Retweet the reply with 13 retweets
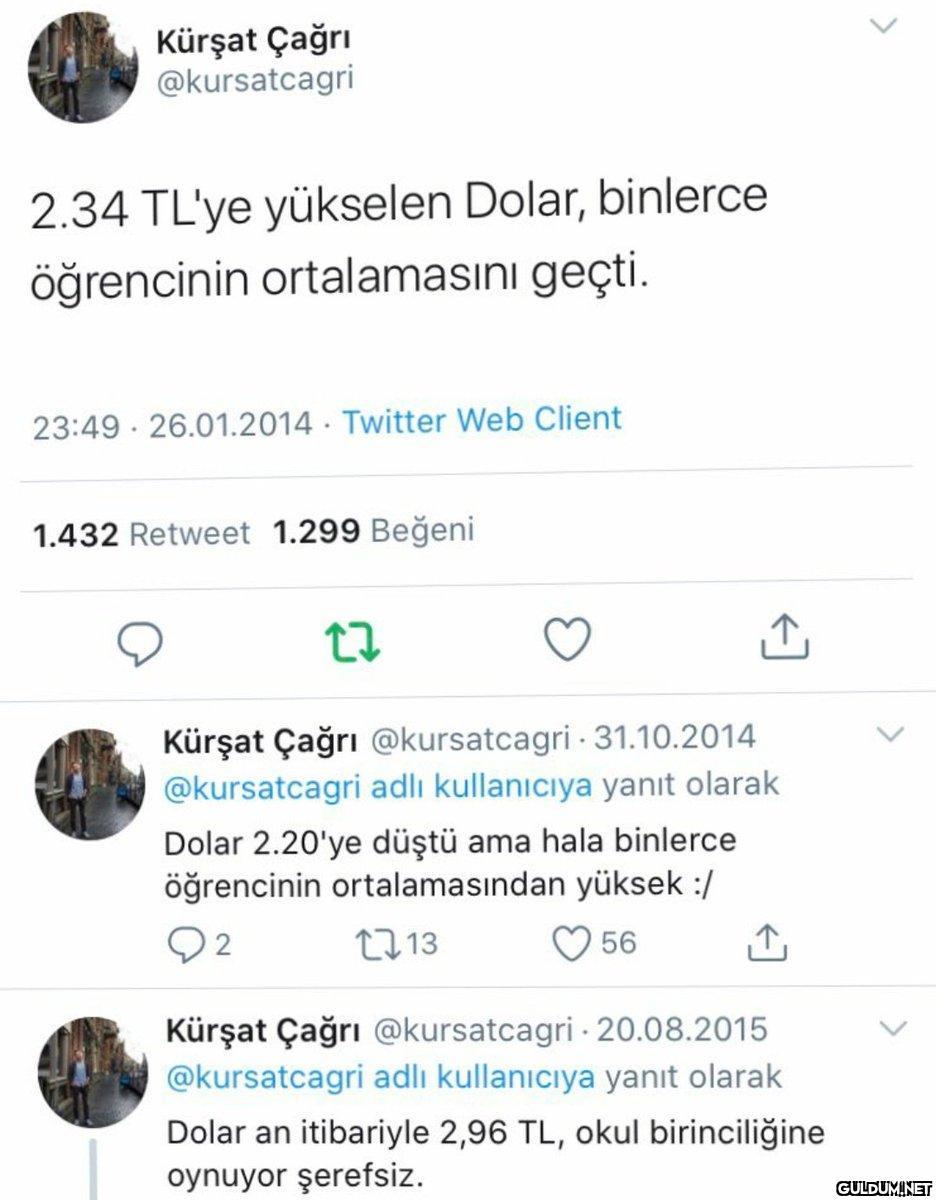The image size is (936, 1200). click(396, 944)
